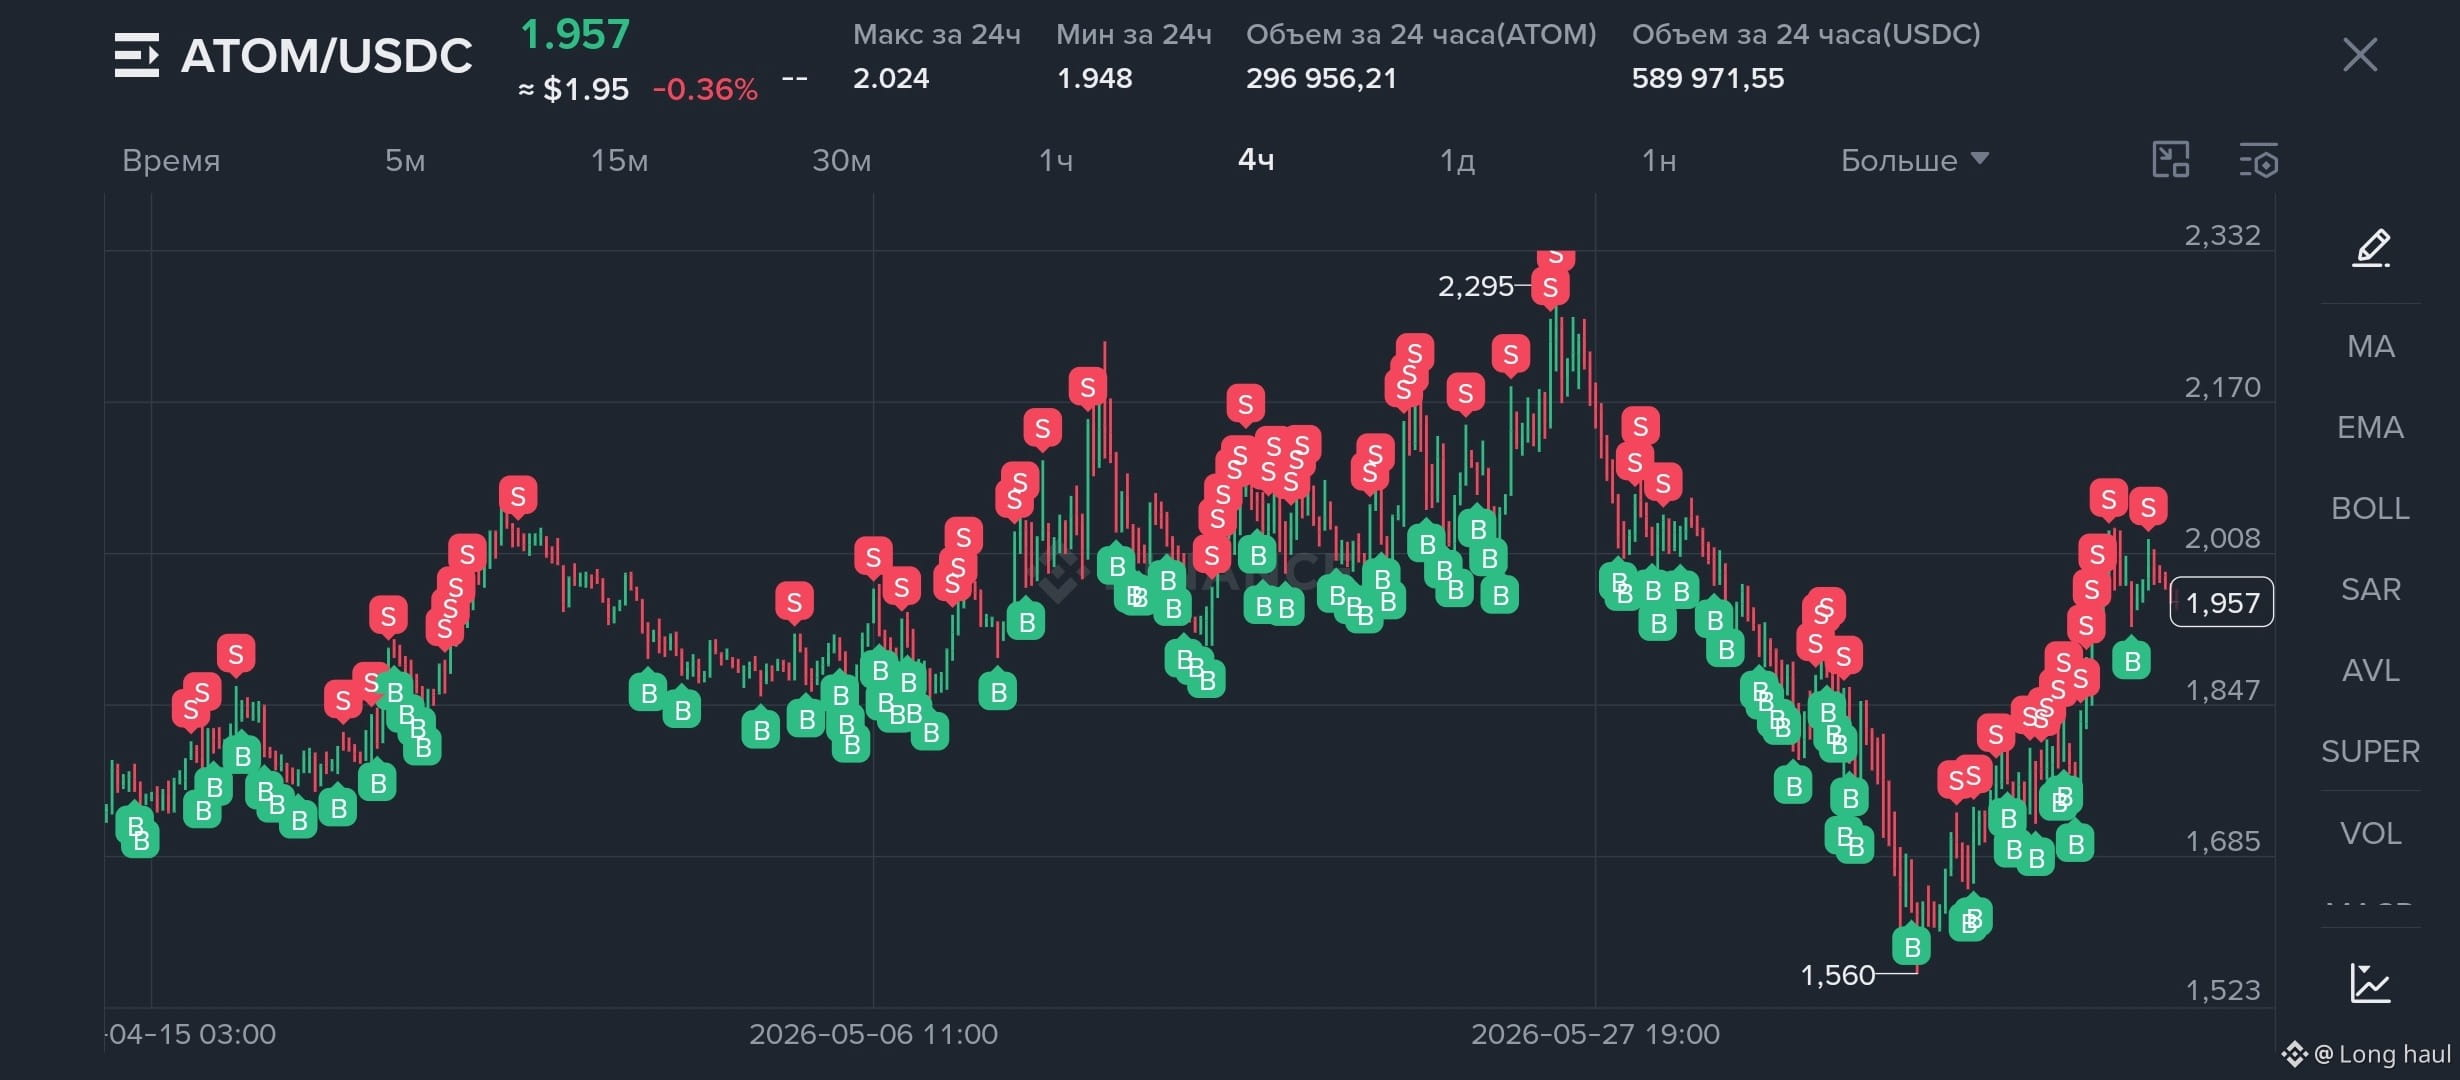Enable the MA indicator
Screen dimensions: 2460x1080
(x=2371, y=347)
